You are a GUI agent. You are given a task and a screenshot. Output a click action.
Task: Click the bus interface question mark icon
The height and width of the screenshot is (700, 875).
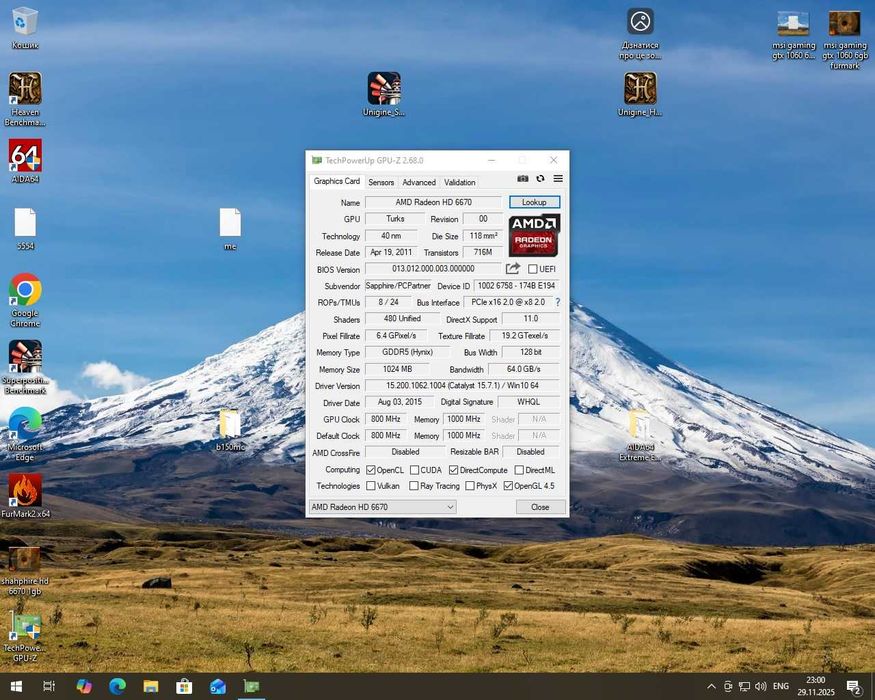click(557, 302)
